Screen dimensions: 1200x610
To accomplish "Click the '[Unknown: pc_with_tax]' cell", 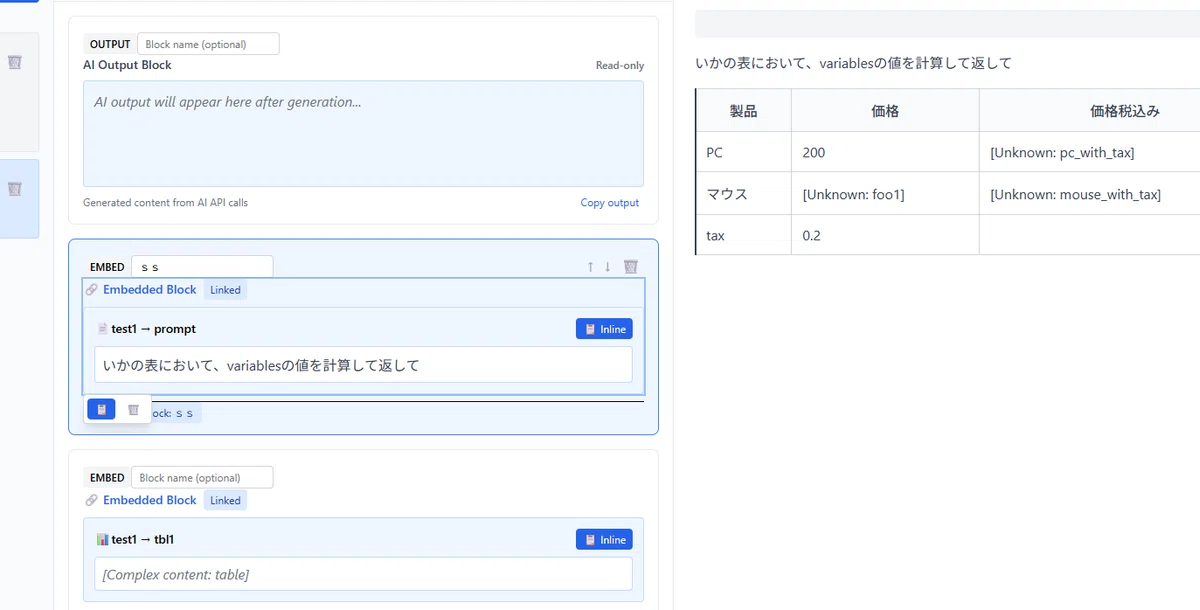I will tap(1062, 153).
